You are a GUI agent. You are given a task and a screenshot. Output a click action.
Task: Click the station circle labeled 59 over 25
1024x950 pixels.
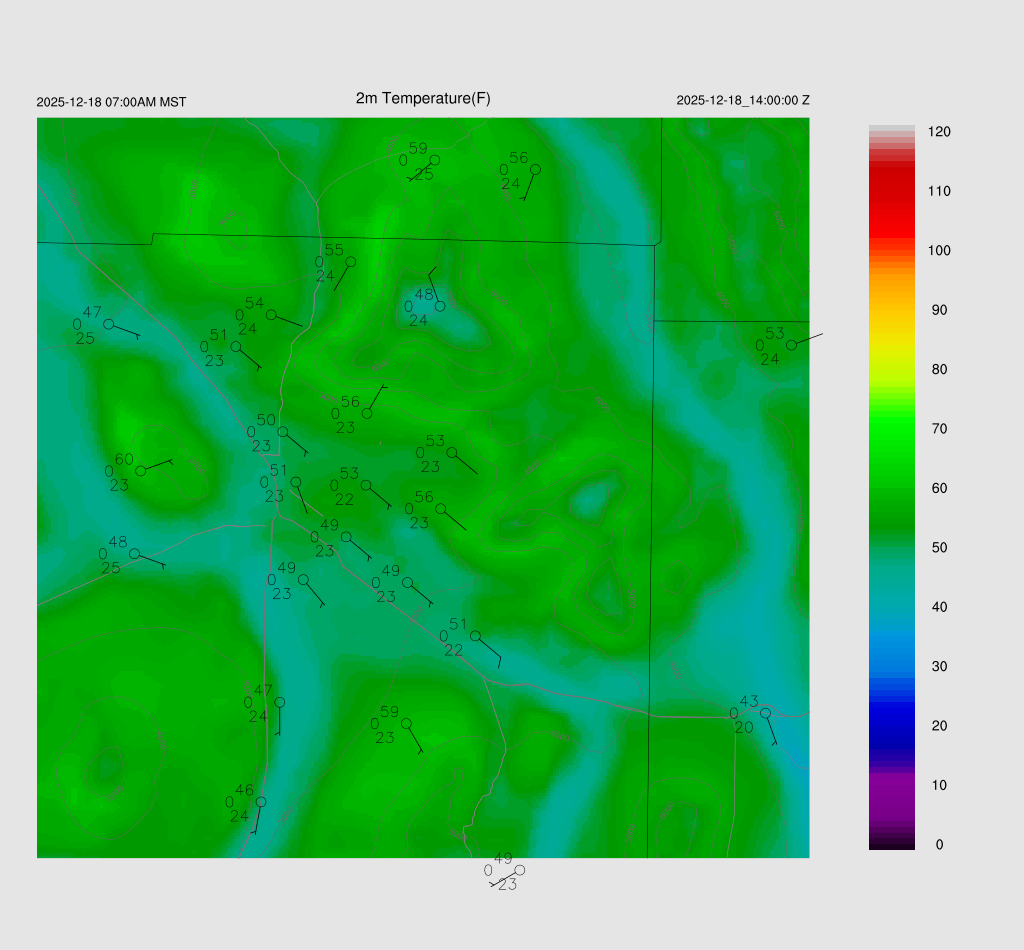(435, 160)
